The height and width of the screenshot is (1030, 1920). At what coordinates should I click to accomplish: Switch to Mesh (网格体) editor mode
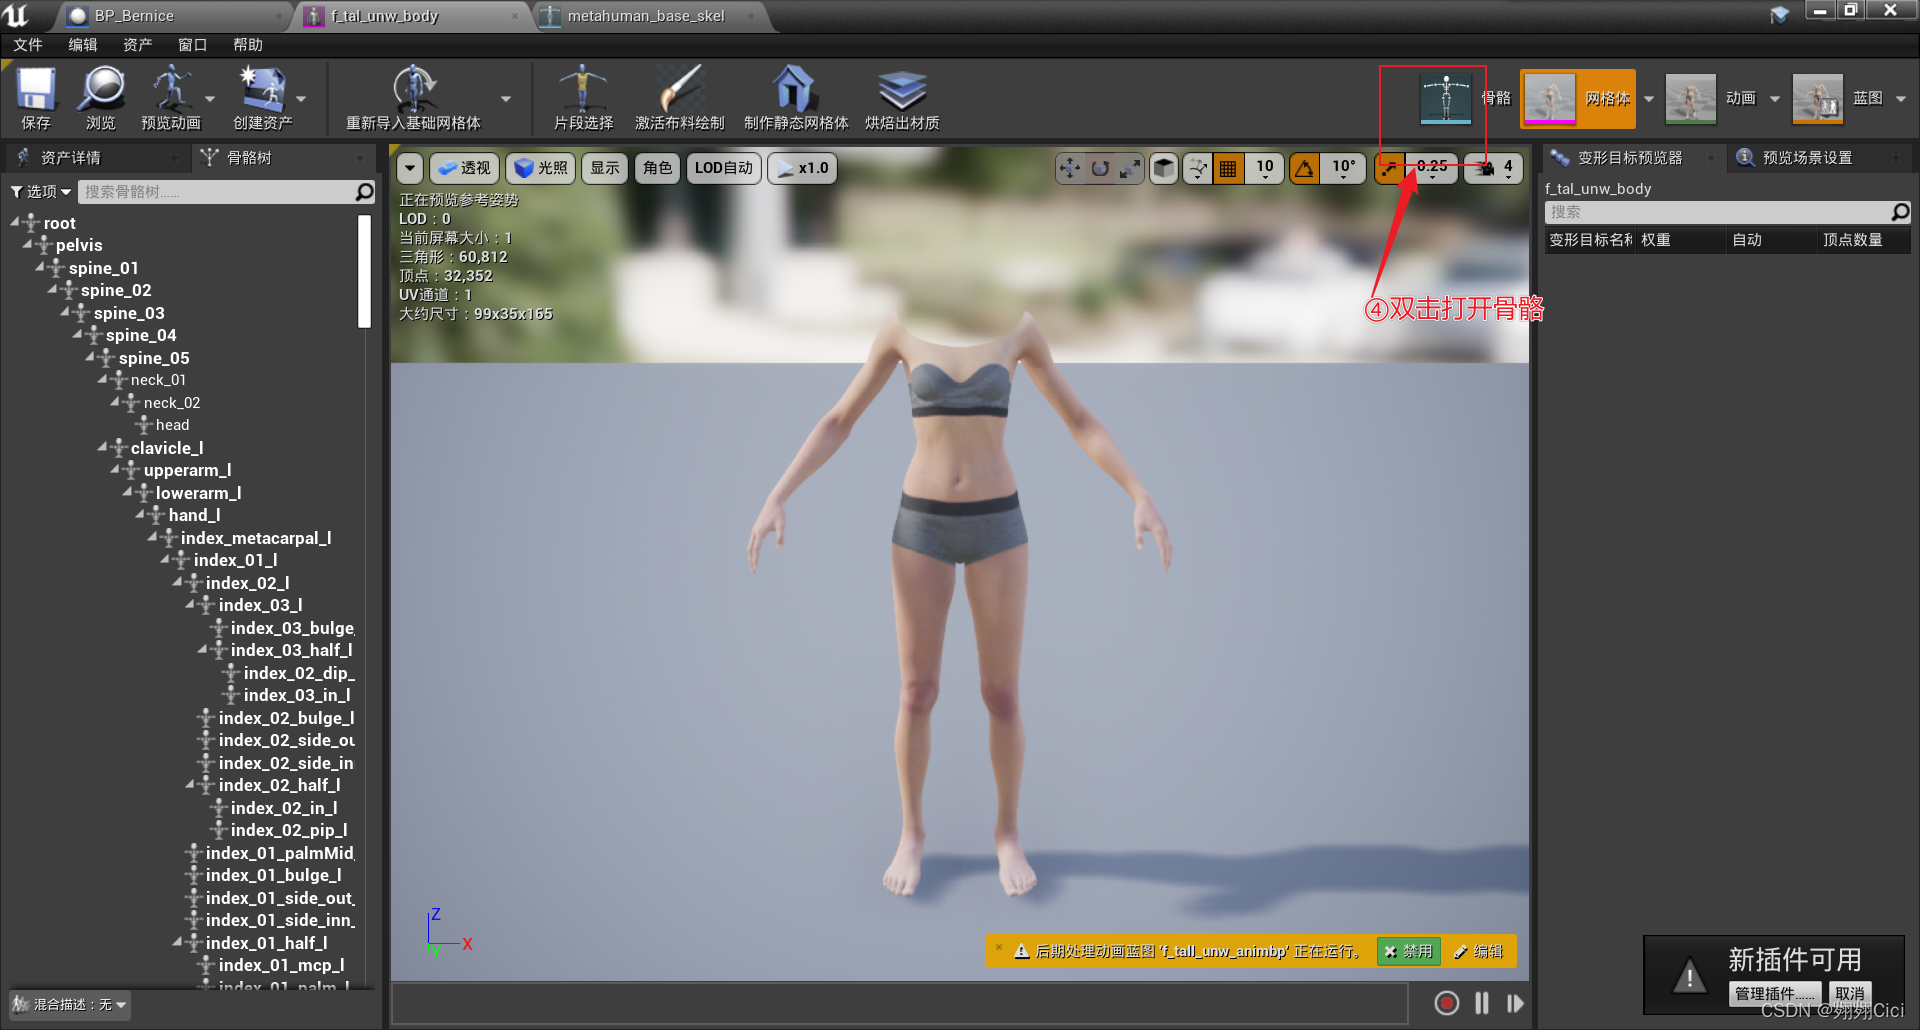pos(1578,98)
